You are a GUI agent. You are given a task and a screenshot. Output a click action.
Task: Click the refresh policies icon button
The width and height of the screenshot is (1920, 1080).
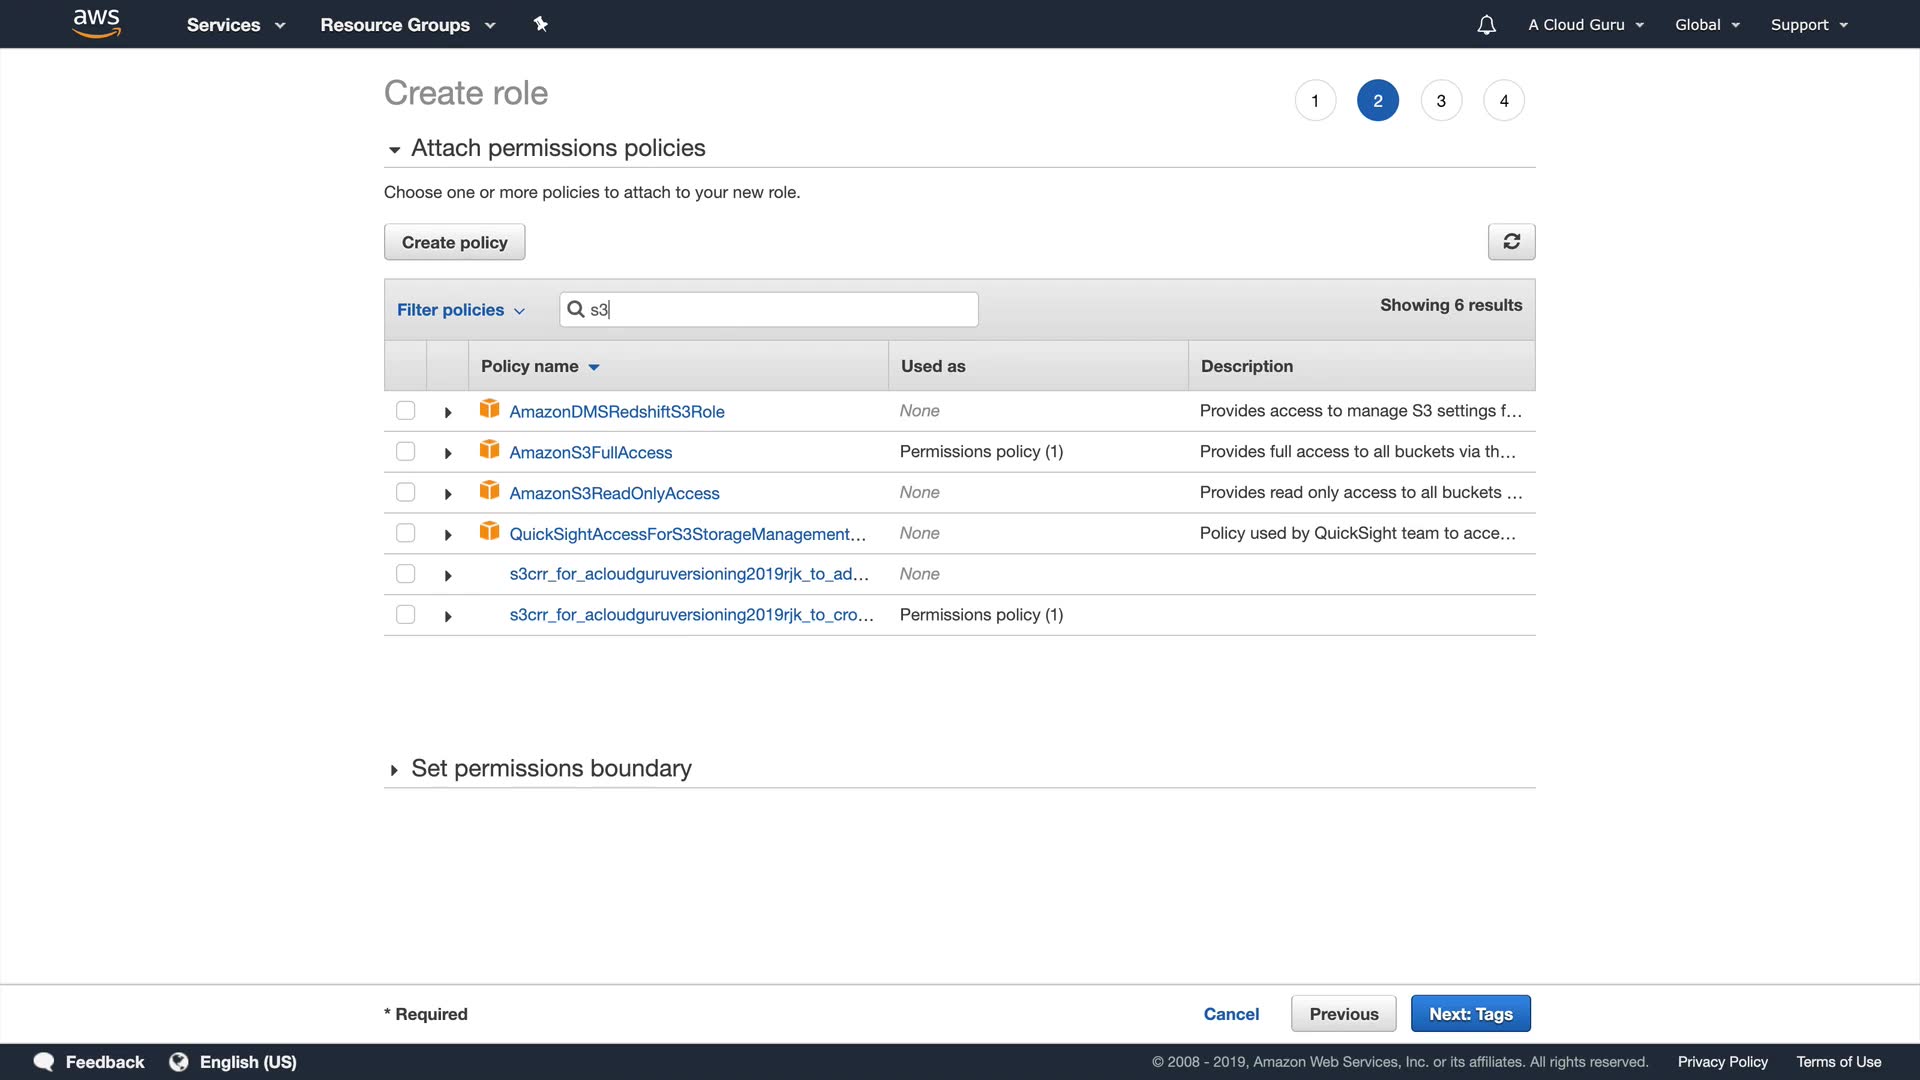point(1511,242)
